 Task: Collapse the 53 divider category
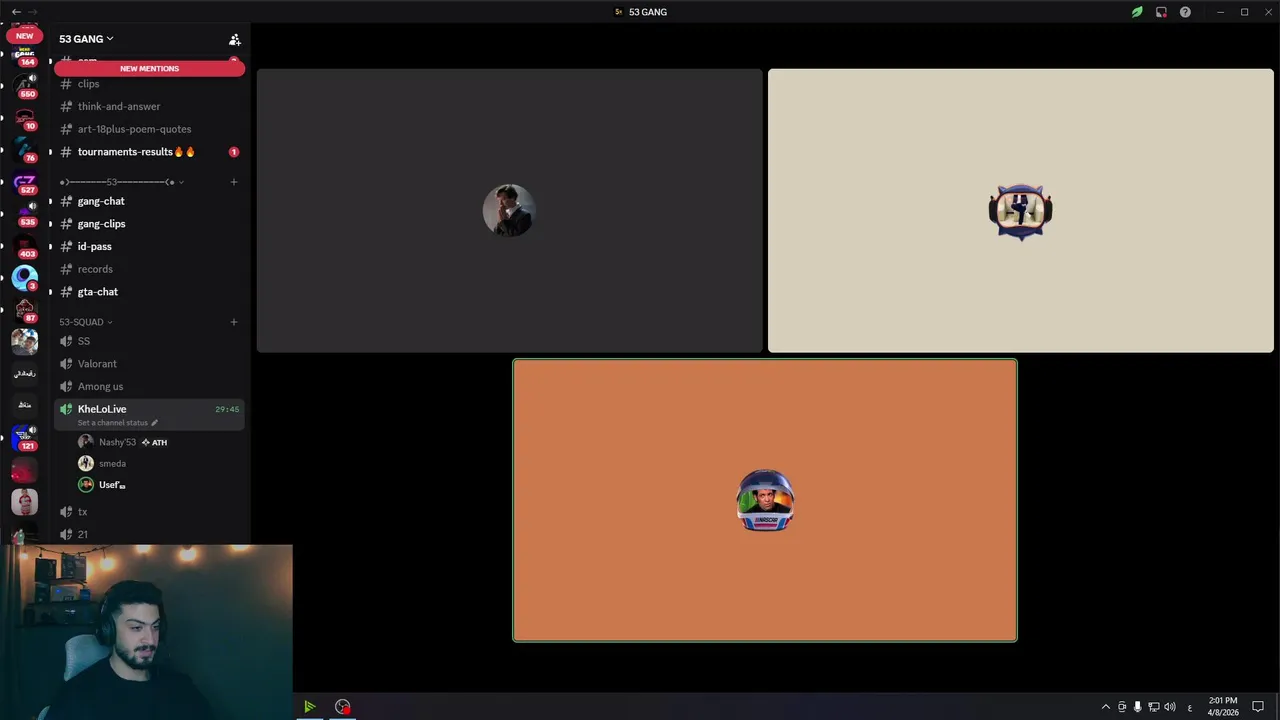click(121, 182)
